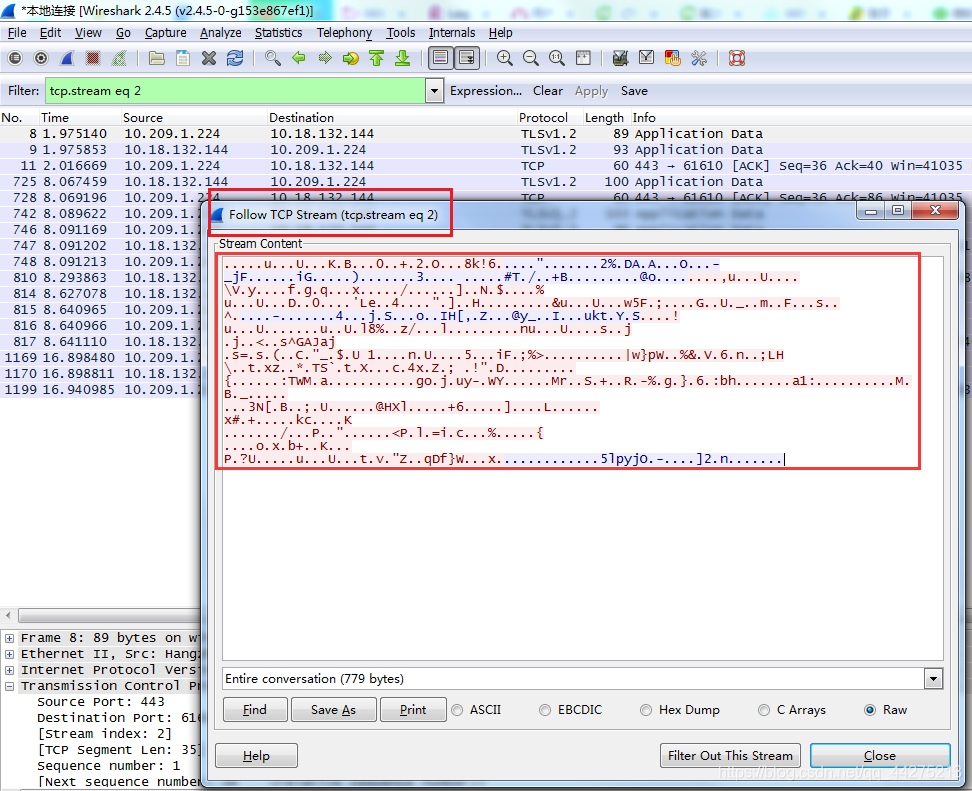
Task: Jump to the first packet icon
Action: 376,58
